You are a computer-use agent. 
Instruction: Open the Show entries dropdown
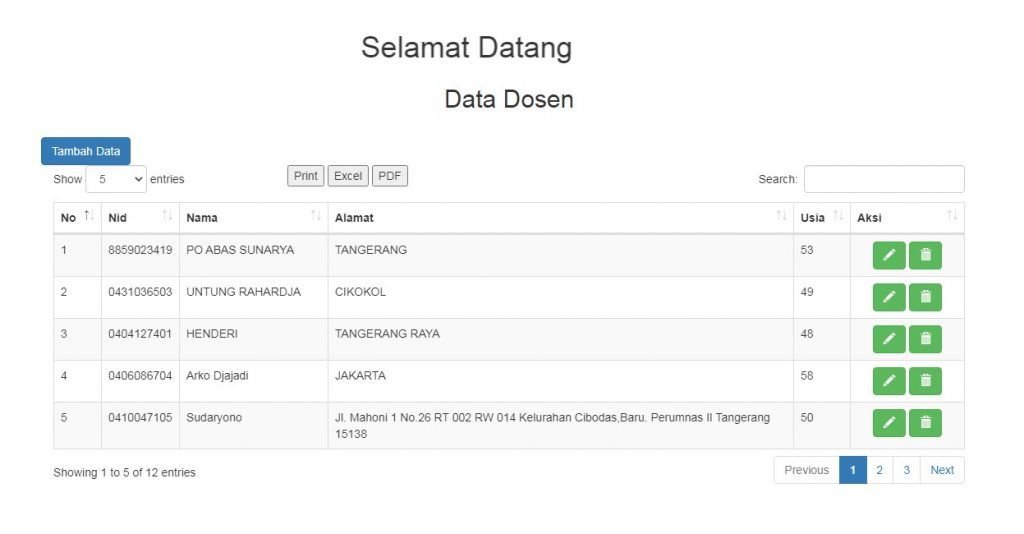(116, 179)
